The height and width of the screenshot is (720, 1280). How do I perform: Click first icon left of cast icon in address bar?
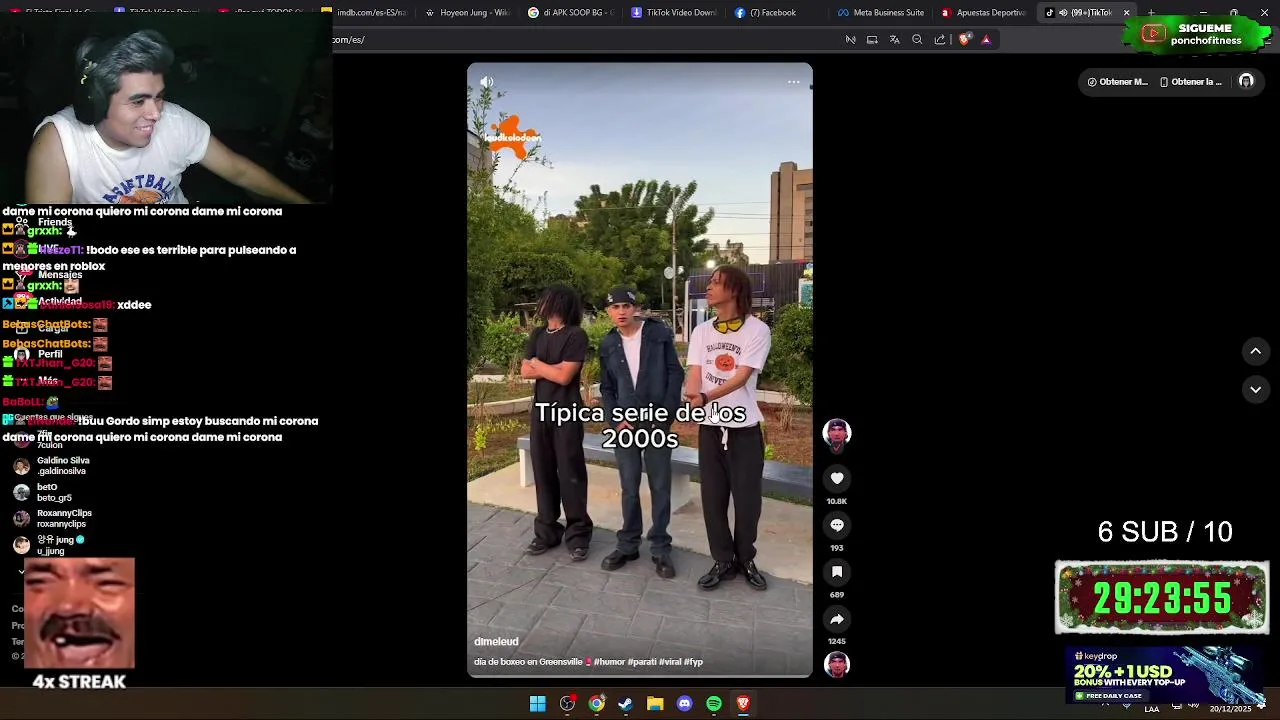click(850, 40)
